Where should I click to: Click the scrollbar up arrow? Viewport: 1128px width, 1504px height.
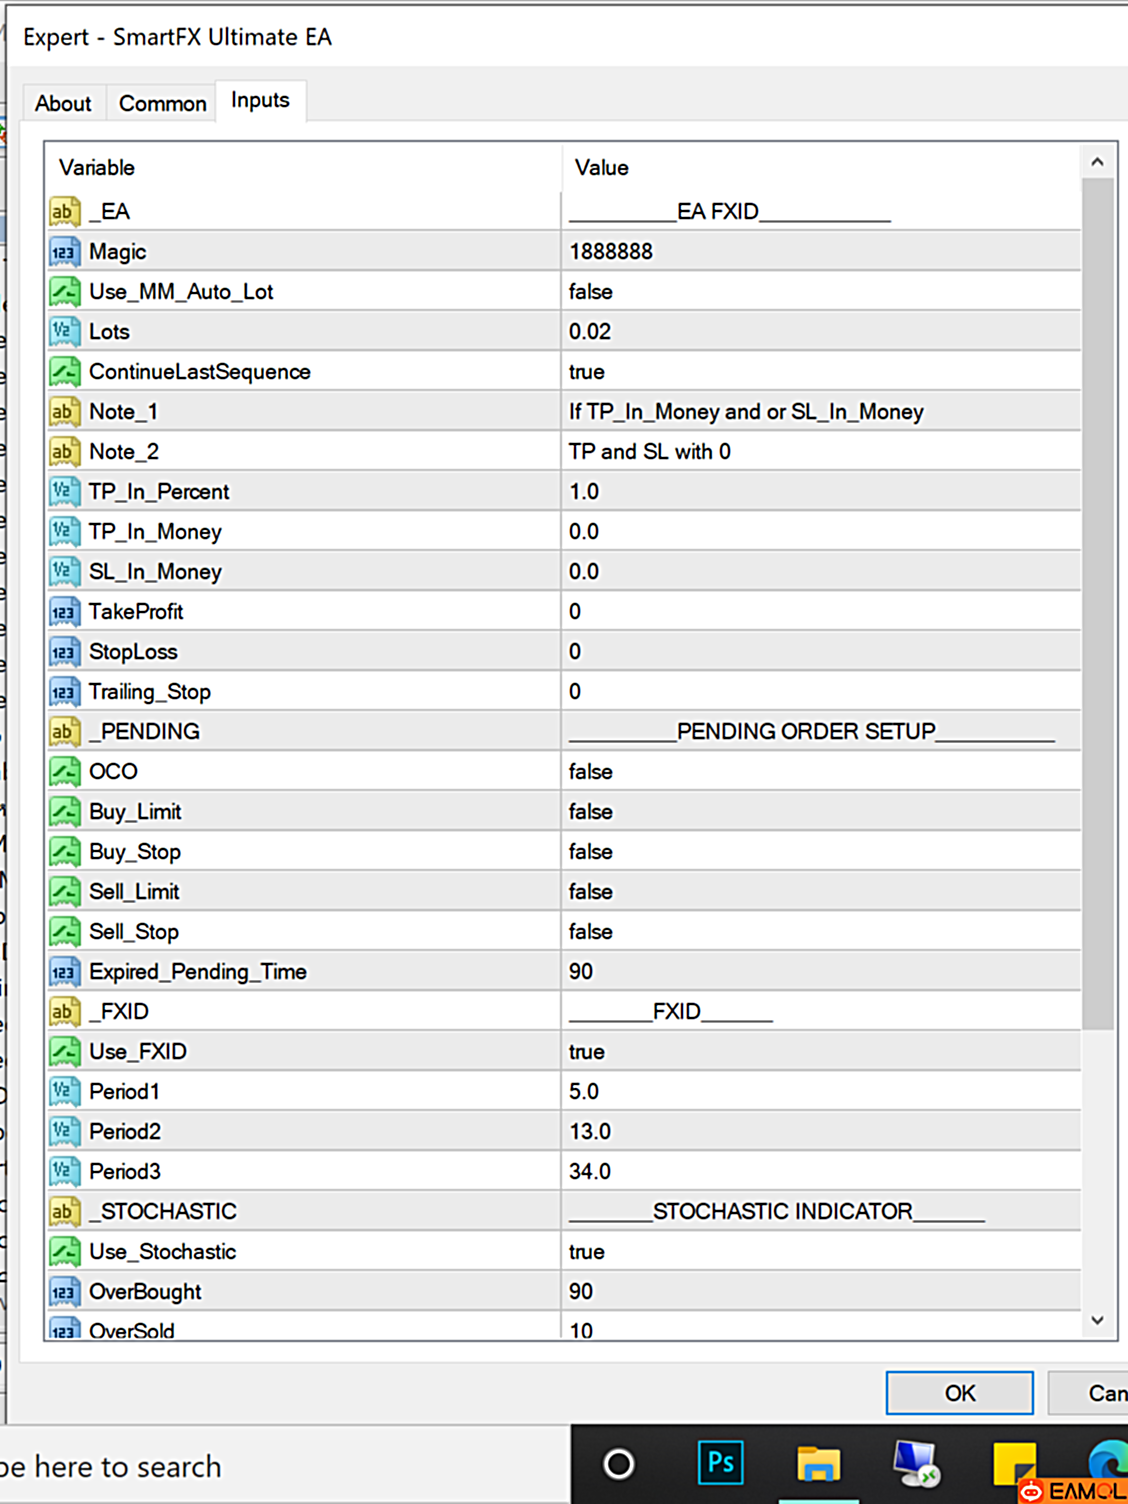(1098, 162)
